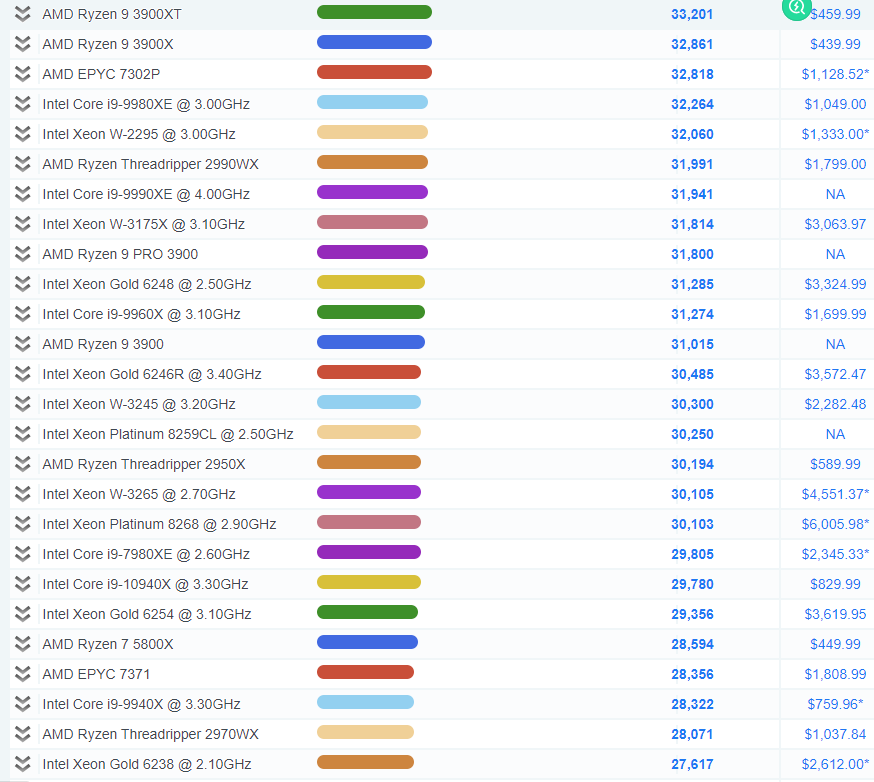Screen dimensions: 874x782
Task: Expand the Intel Xeon W-3265 row chevron
Action: pos(22,494)
